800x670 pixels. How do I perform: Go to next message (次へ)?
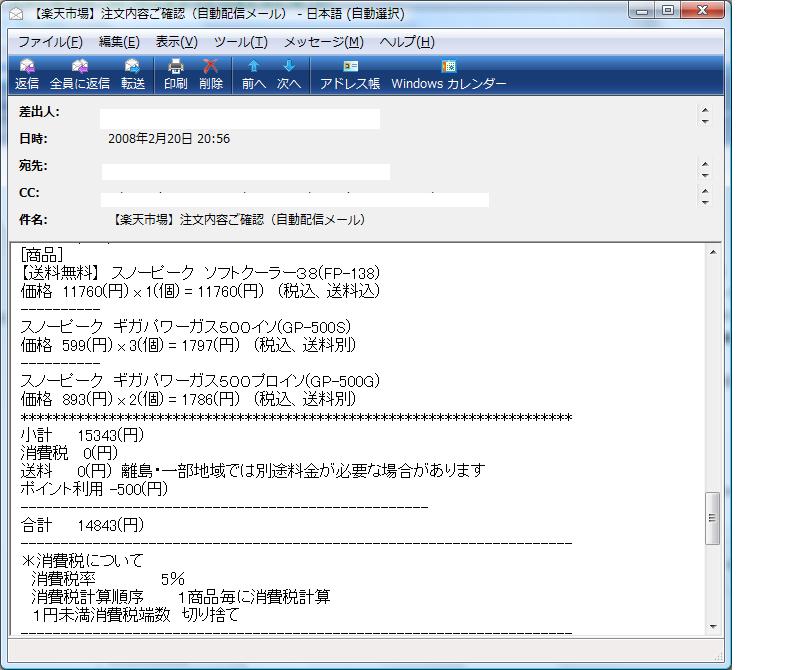coord(289,75)
